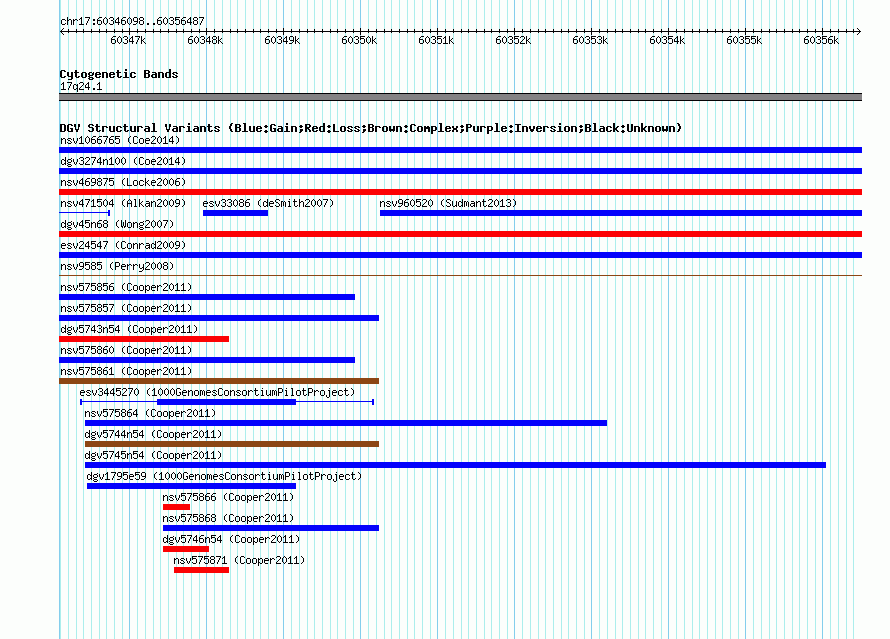890x639 pixels.
Task: Click the 60351k ruler position
Action: click(436, 40)
